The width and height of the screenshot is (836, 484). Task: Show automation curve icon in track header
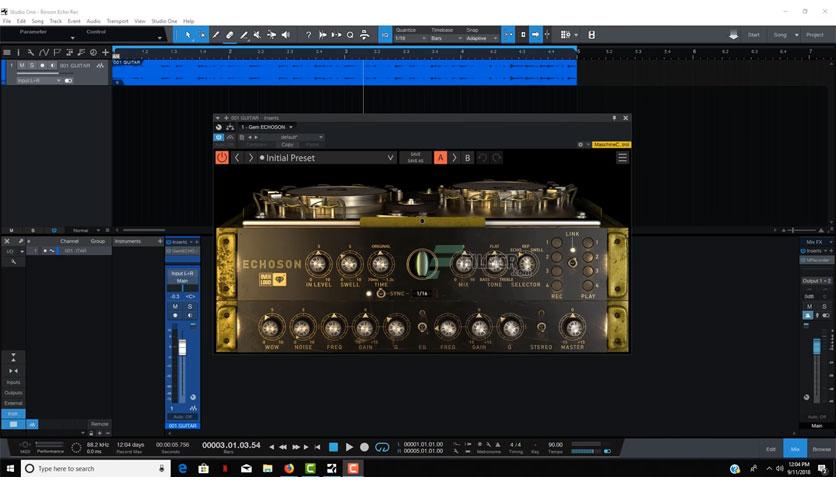pyautogui.click(x=44, y=52)
